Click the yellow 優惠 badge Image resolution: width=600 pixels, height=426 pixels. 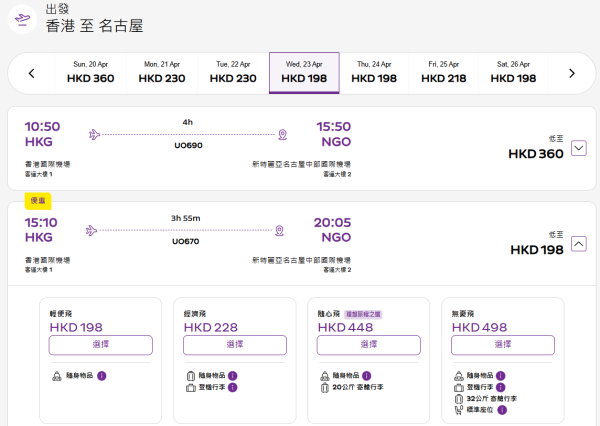38,201
